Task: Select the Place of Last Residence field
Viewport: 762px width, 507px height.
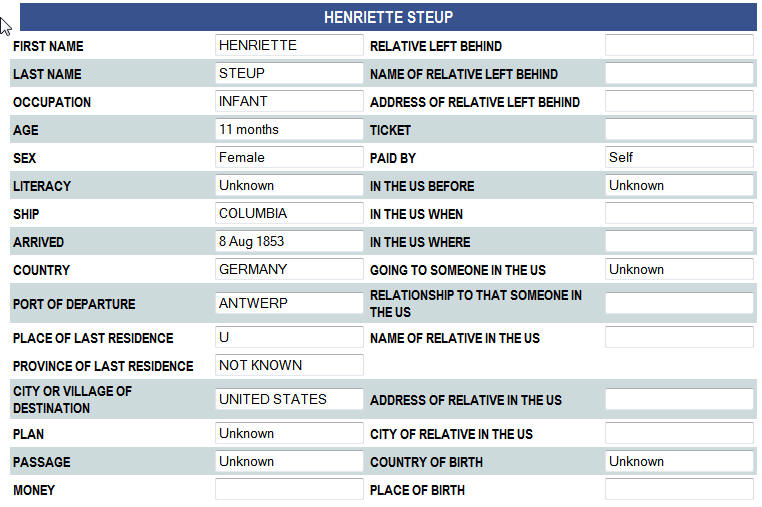Action: click(289, 338)
